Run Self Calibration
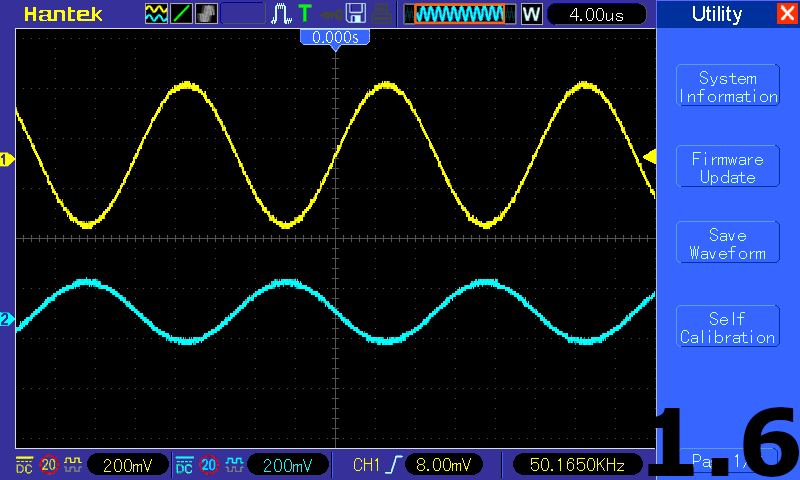This screenshot has height=480, width=800. (x=728, y=326)
